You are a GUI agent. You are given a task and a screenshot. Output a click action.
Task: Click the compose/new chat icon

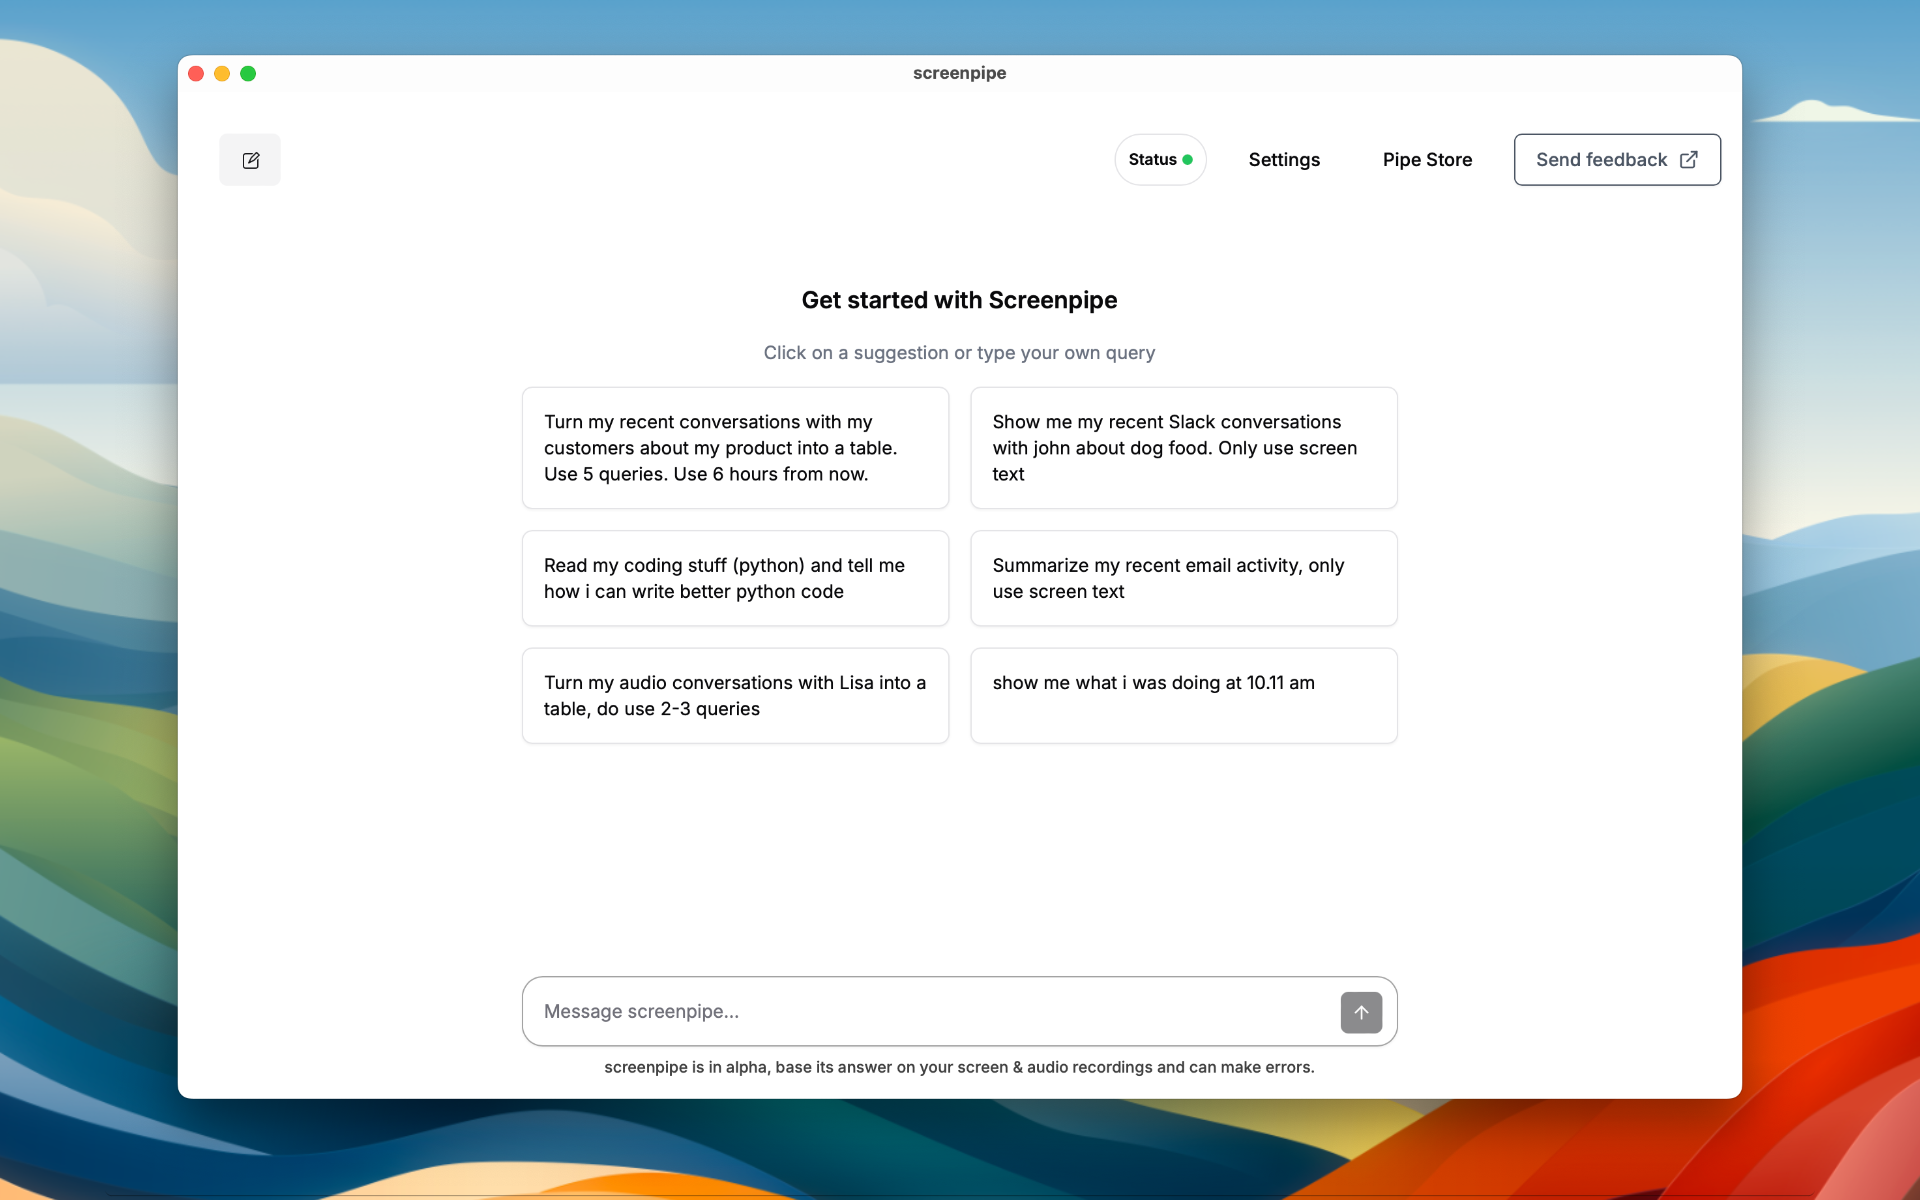[249, 159]
